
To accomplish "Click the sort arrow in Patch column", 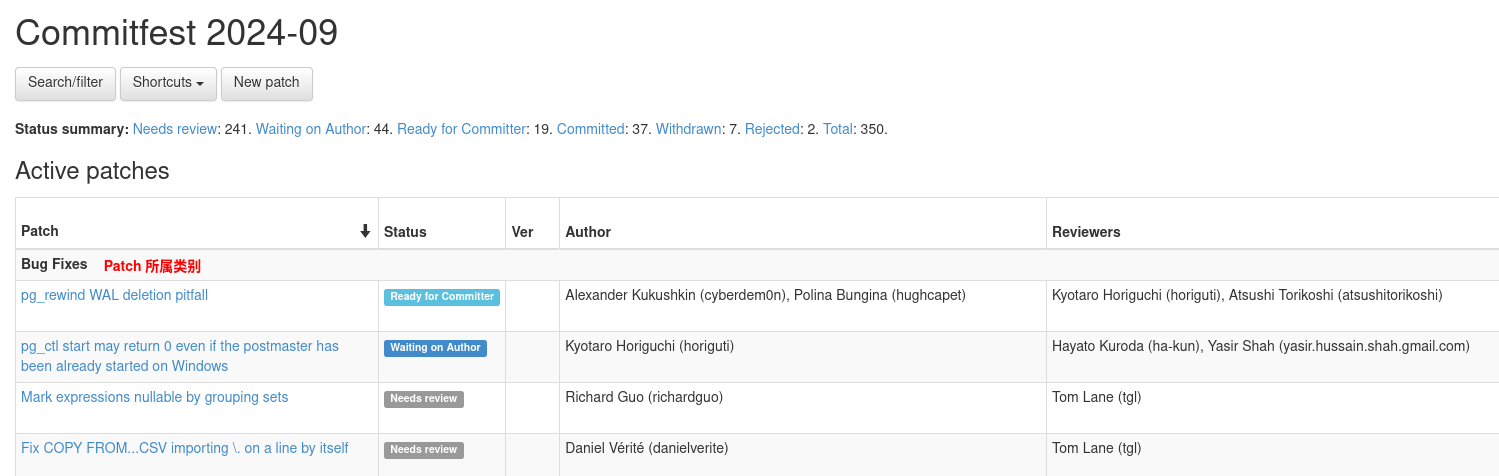I will pyautogui.click(x=365, y=232).
